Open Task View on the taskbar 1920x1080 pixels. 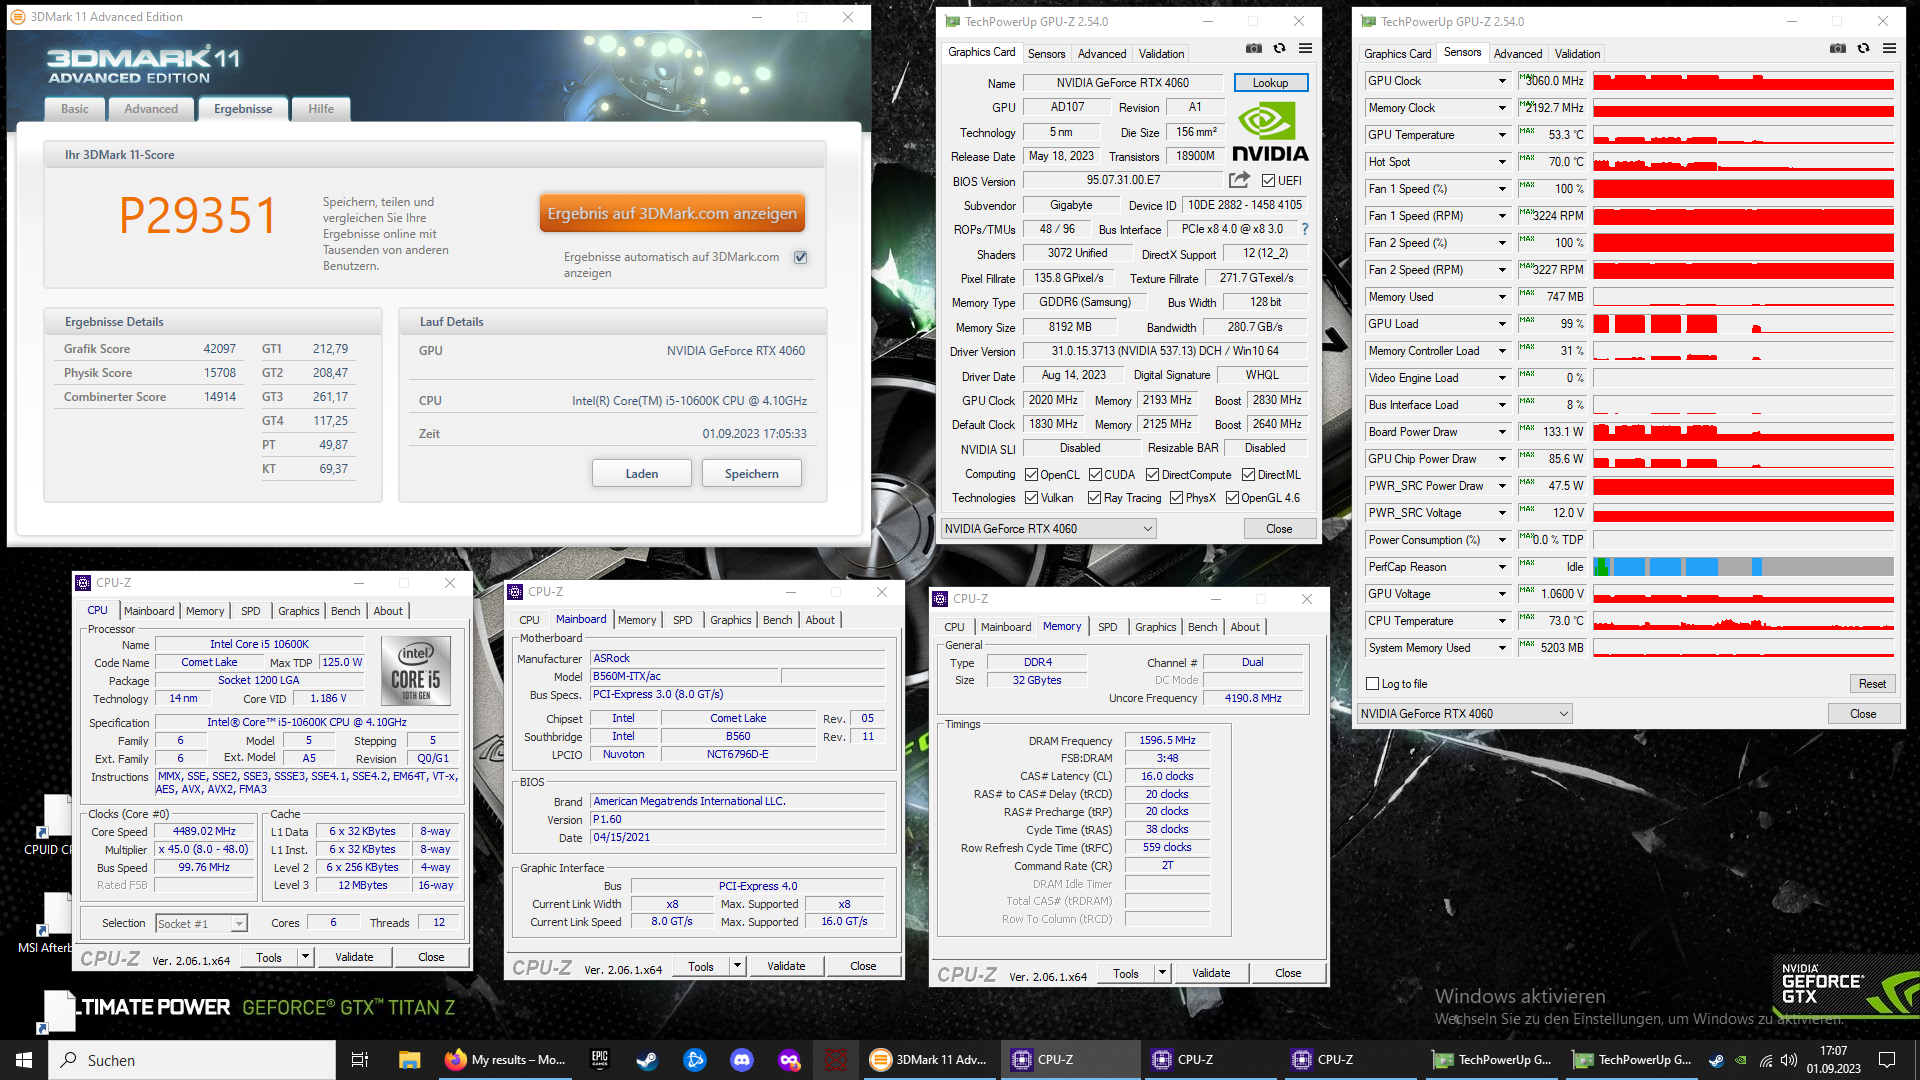point(360,1060)
